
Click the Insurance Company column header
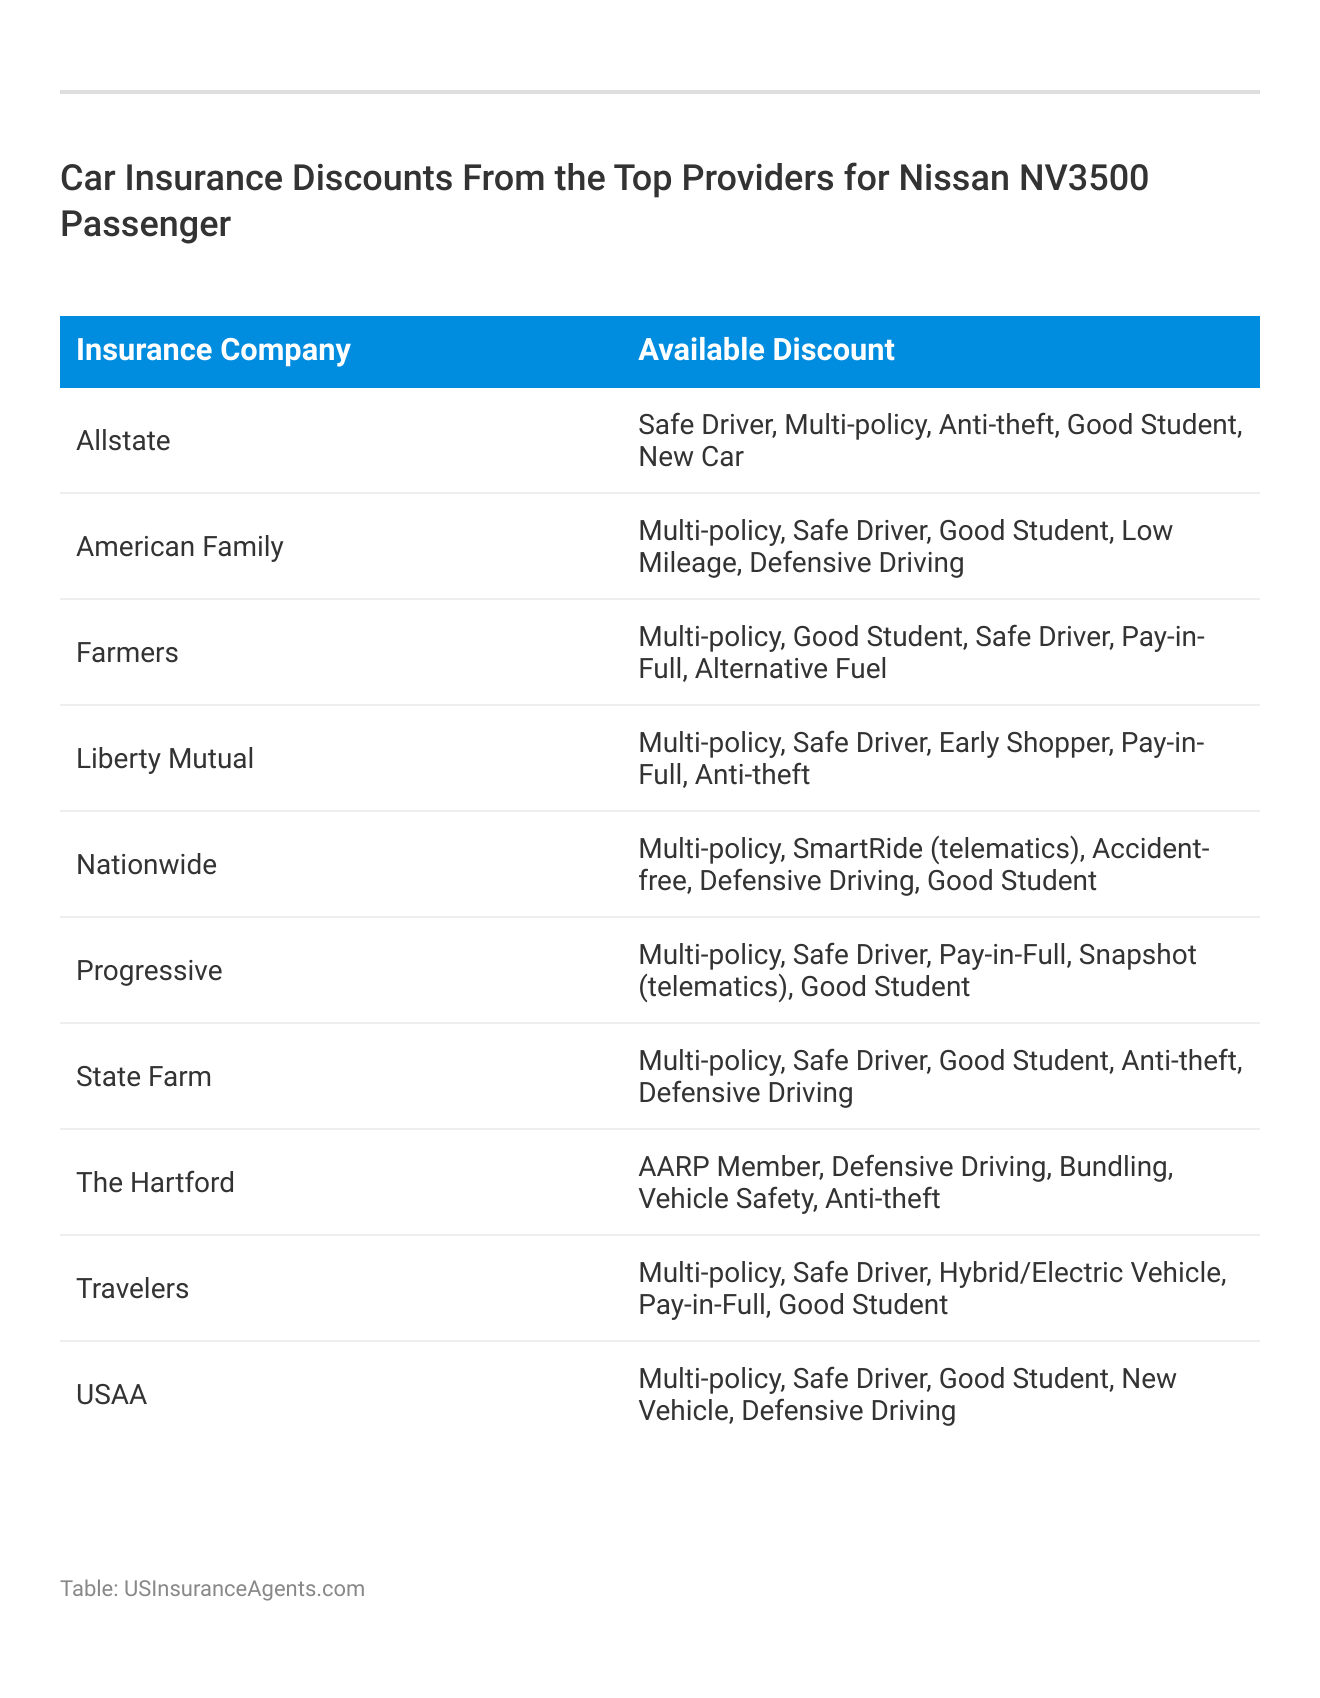point(213,350)
